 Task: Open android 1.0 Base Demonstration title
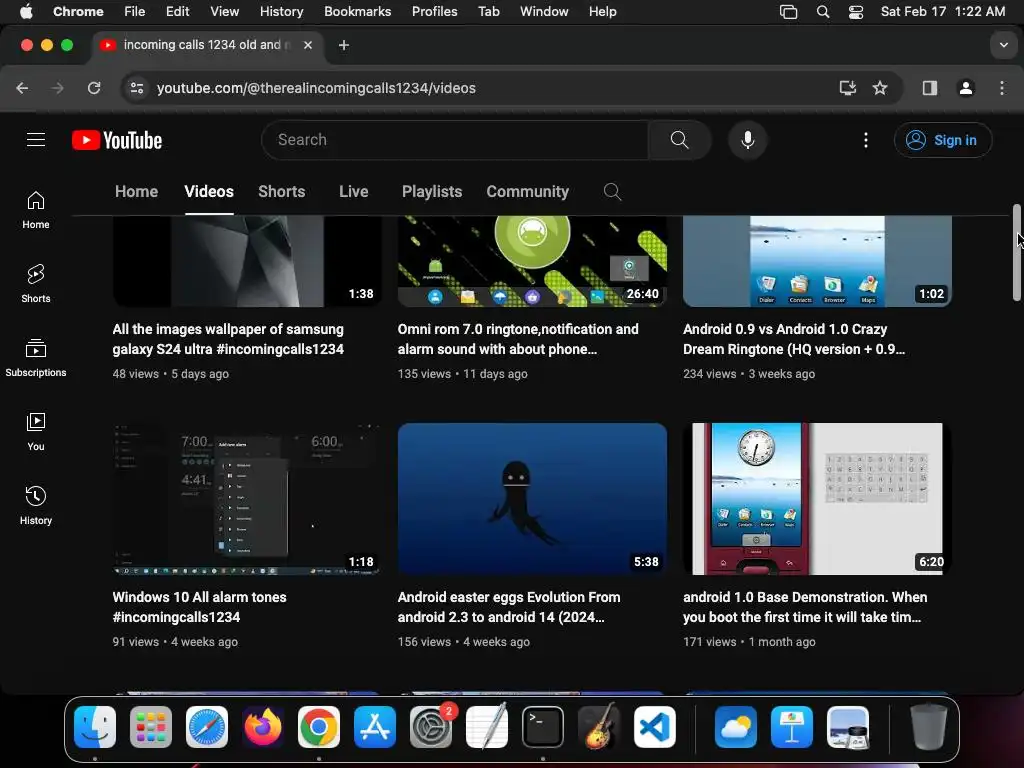(805, 607)
